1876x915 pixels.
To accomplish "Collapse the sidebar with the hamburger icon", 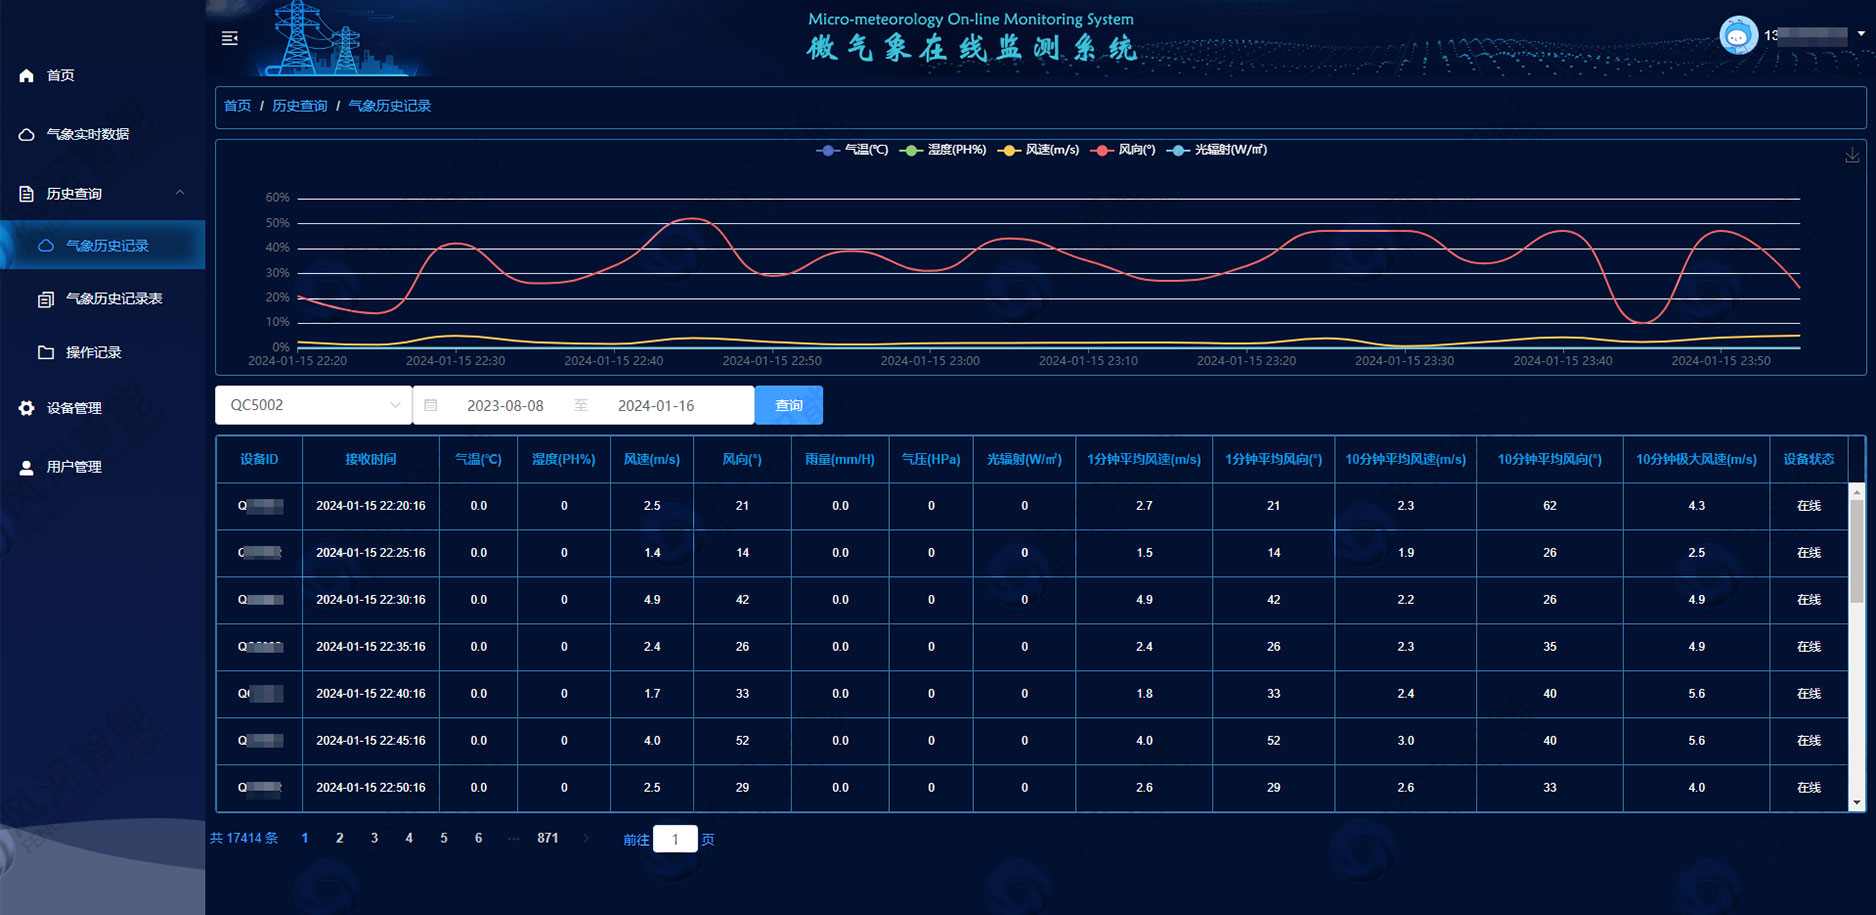I will (x=229, y=38).
